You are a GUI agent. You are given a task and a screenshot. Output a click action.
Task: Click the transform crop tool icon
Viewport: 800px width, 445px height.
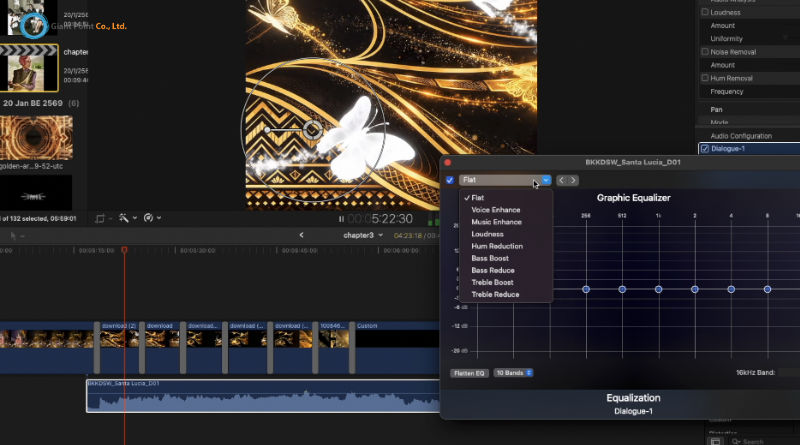coord(100,218)
